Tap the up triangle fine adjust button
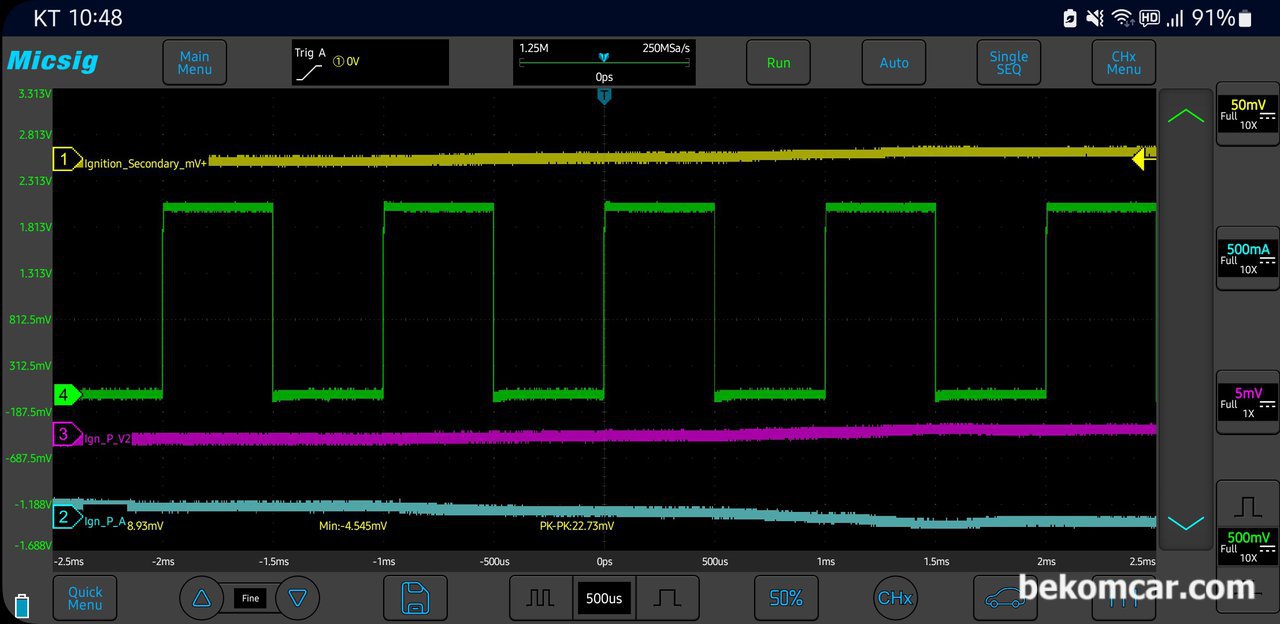 tap(202, 598)
